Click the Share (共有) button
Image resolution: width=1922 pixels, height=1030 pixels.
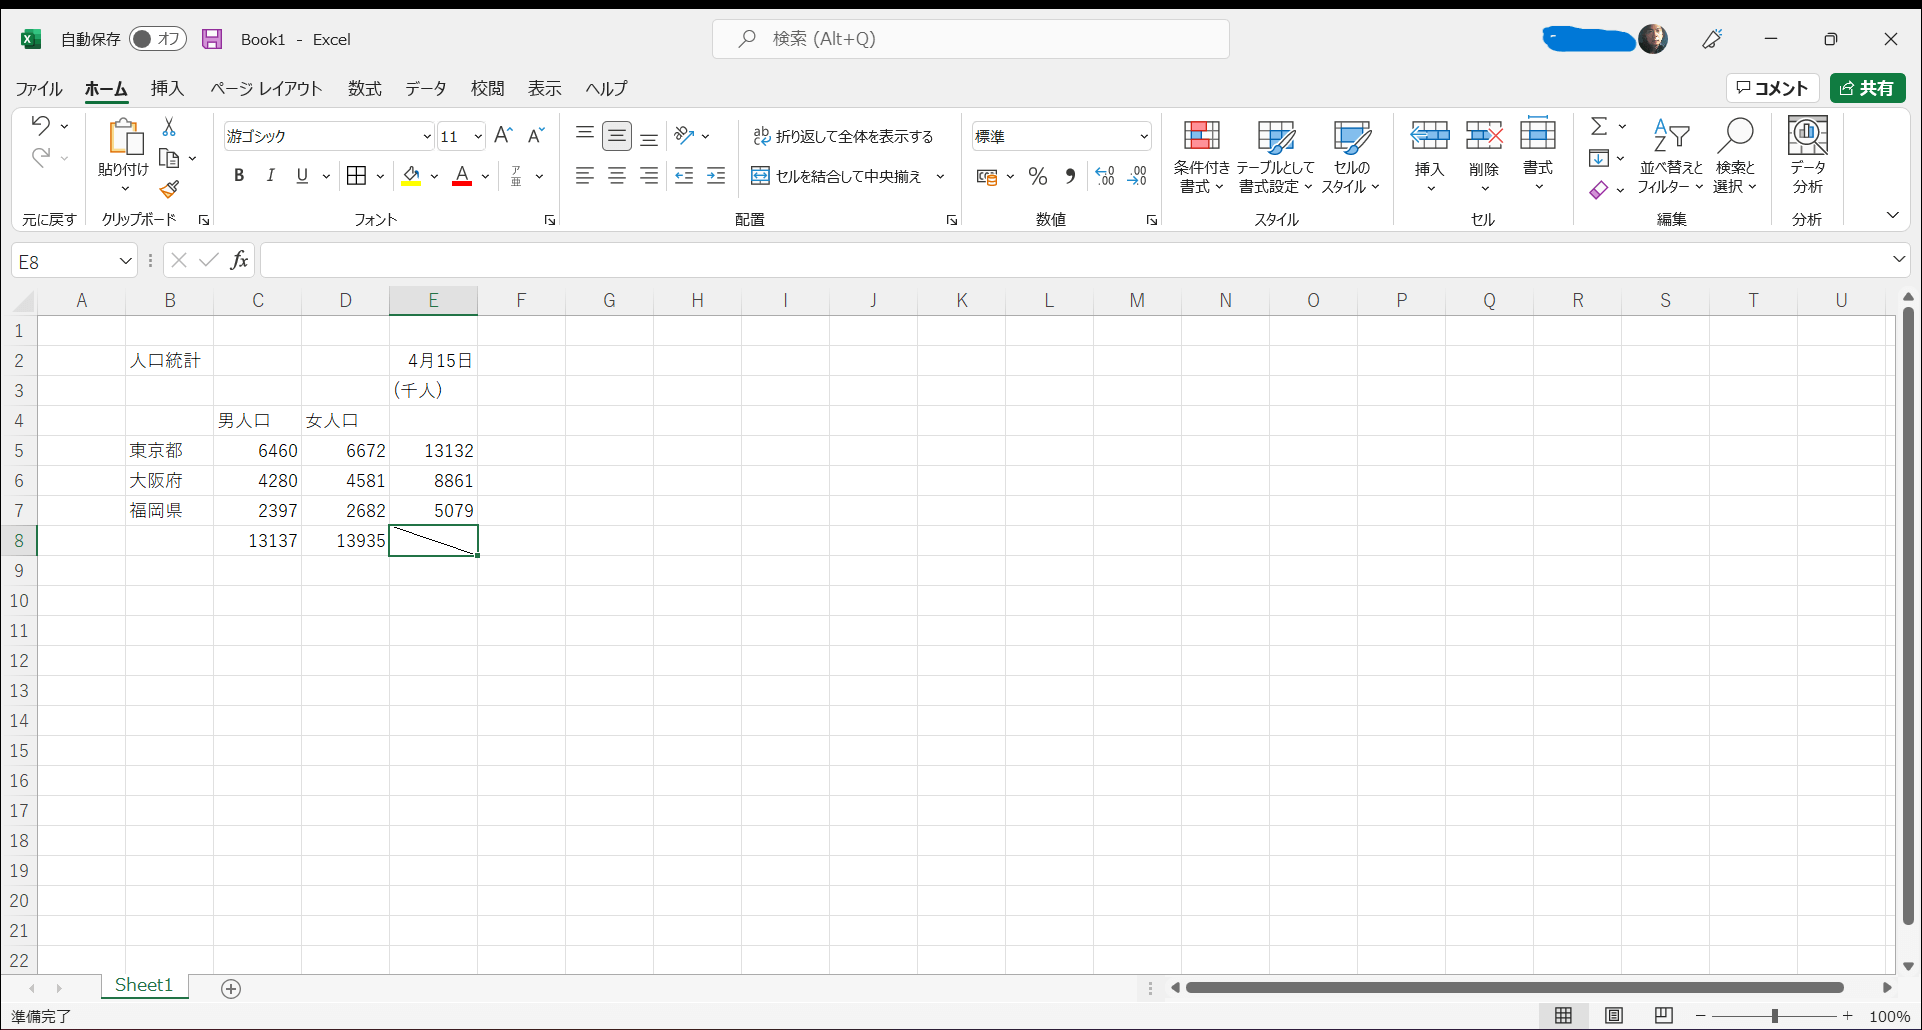tap(1867, 88)
